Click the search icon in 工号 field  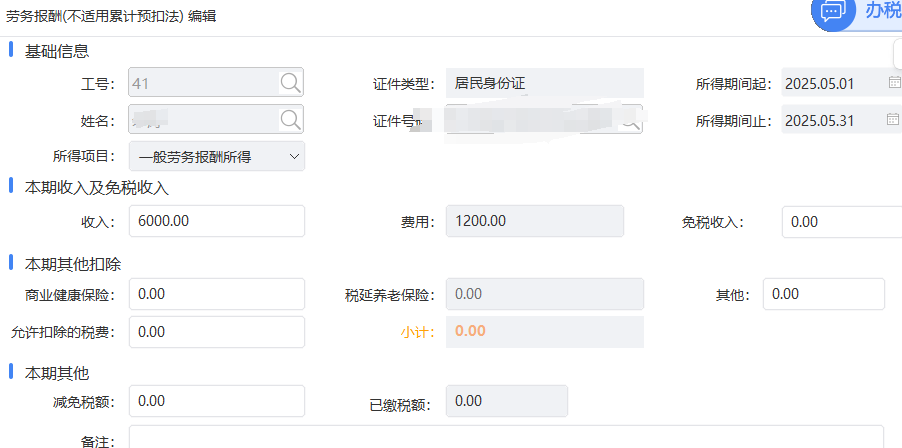290,83
